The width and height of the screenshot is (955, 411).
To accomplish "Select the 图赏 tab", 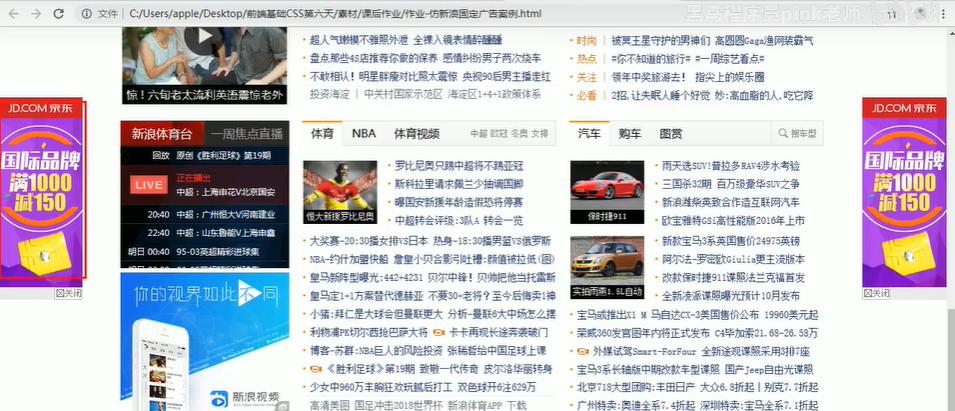I will coord(671,134).
